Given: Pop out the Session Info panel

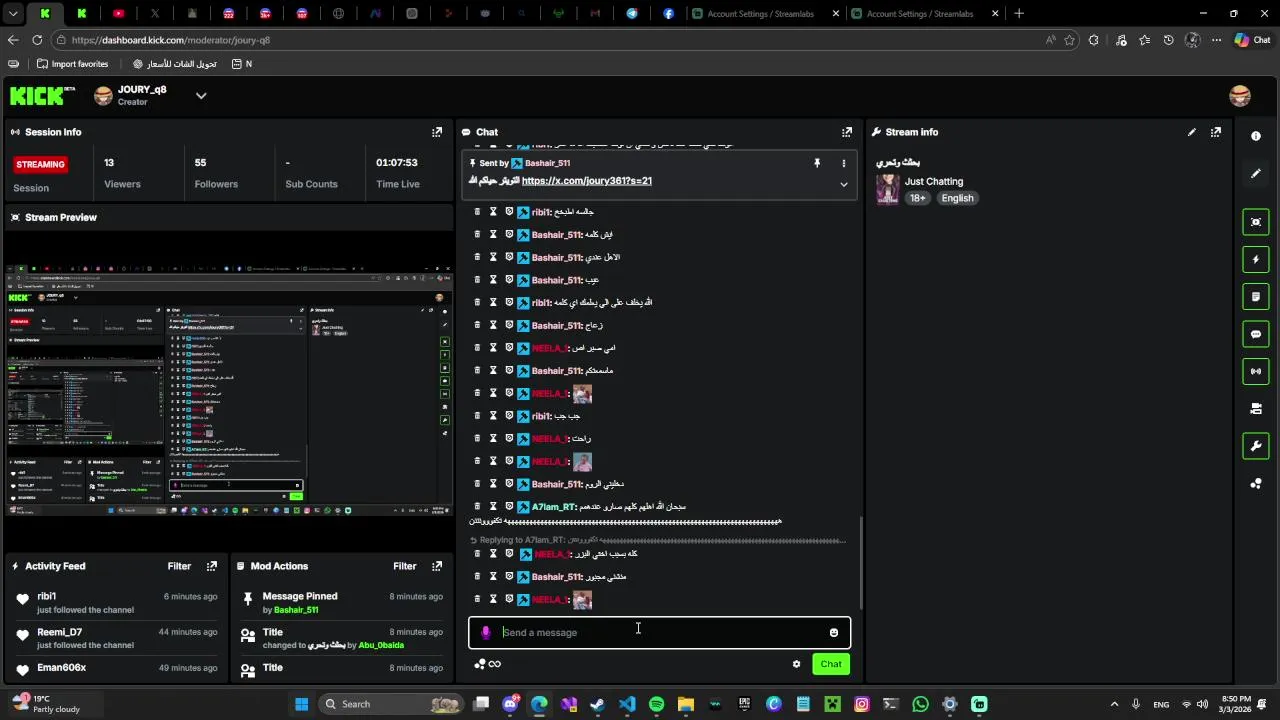Looking at the screenshot, I should [x=437, y=132].
